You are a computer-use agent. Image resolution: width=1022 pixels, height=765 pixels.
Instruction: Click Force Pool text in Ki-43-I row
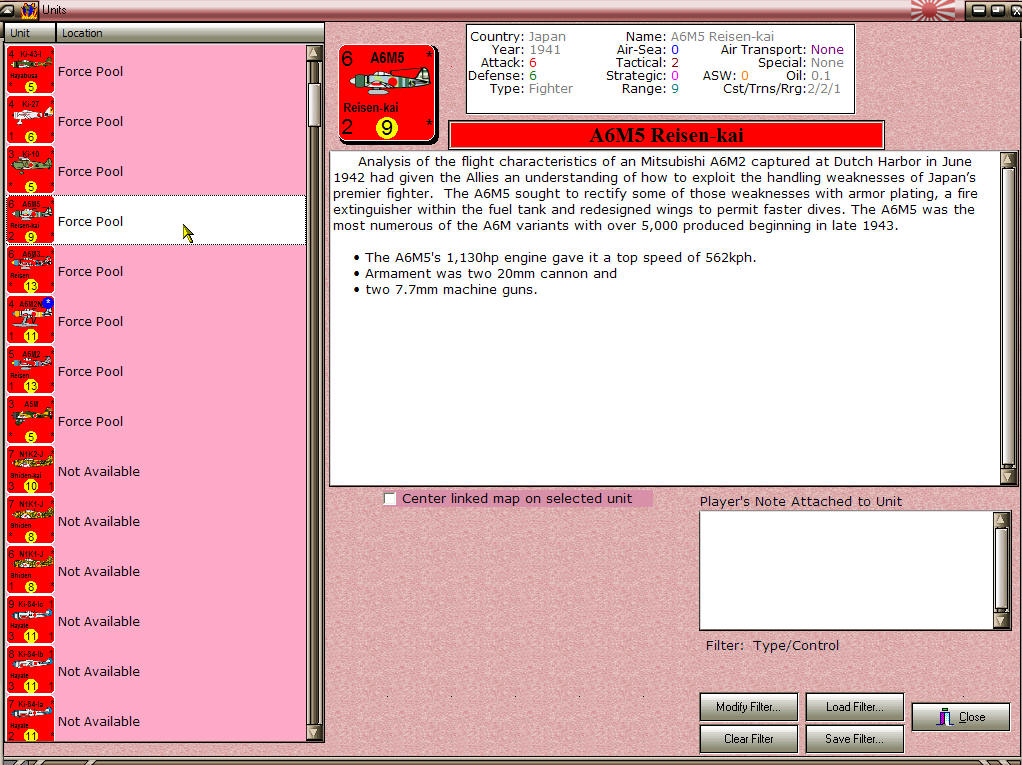[x=91, y=72]
